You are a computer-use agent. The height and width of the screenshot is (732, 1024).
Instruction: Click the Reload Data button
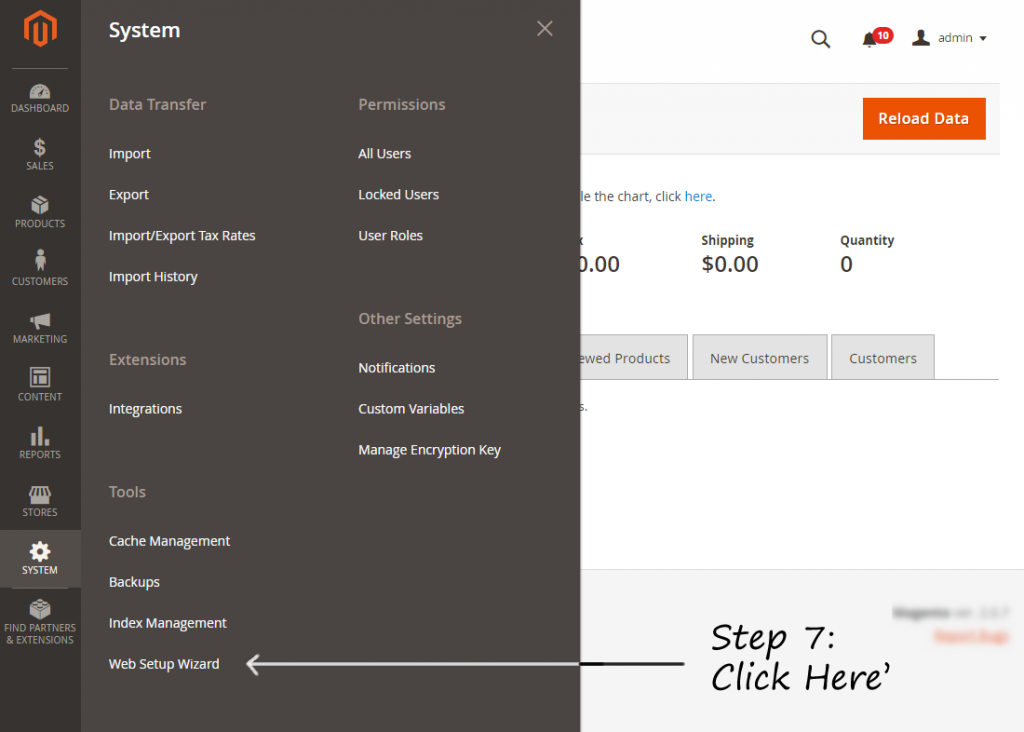pyautogui.click(x=923, y=119)
